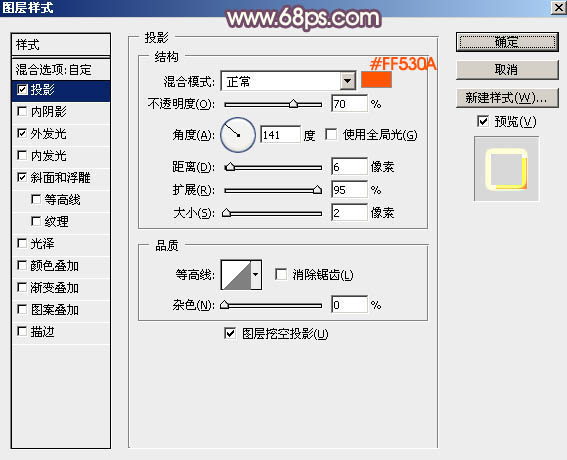Click the 等高线 contour curve thumbnail

pos(236,274)
